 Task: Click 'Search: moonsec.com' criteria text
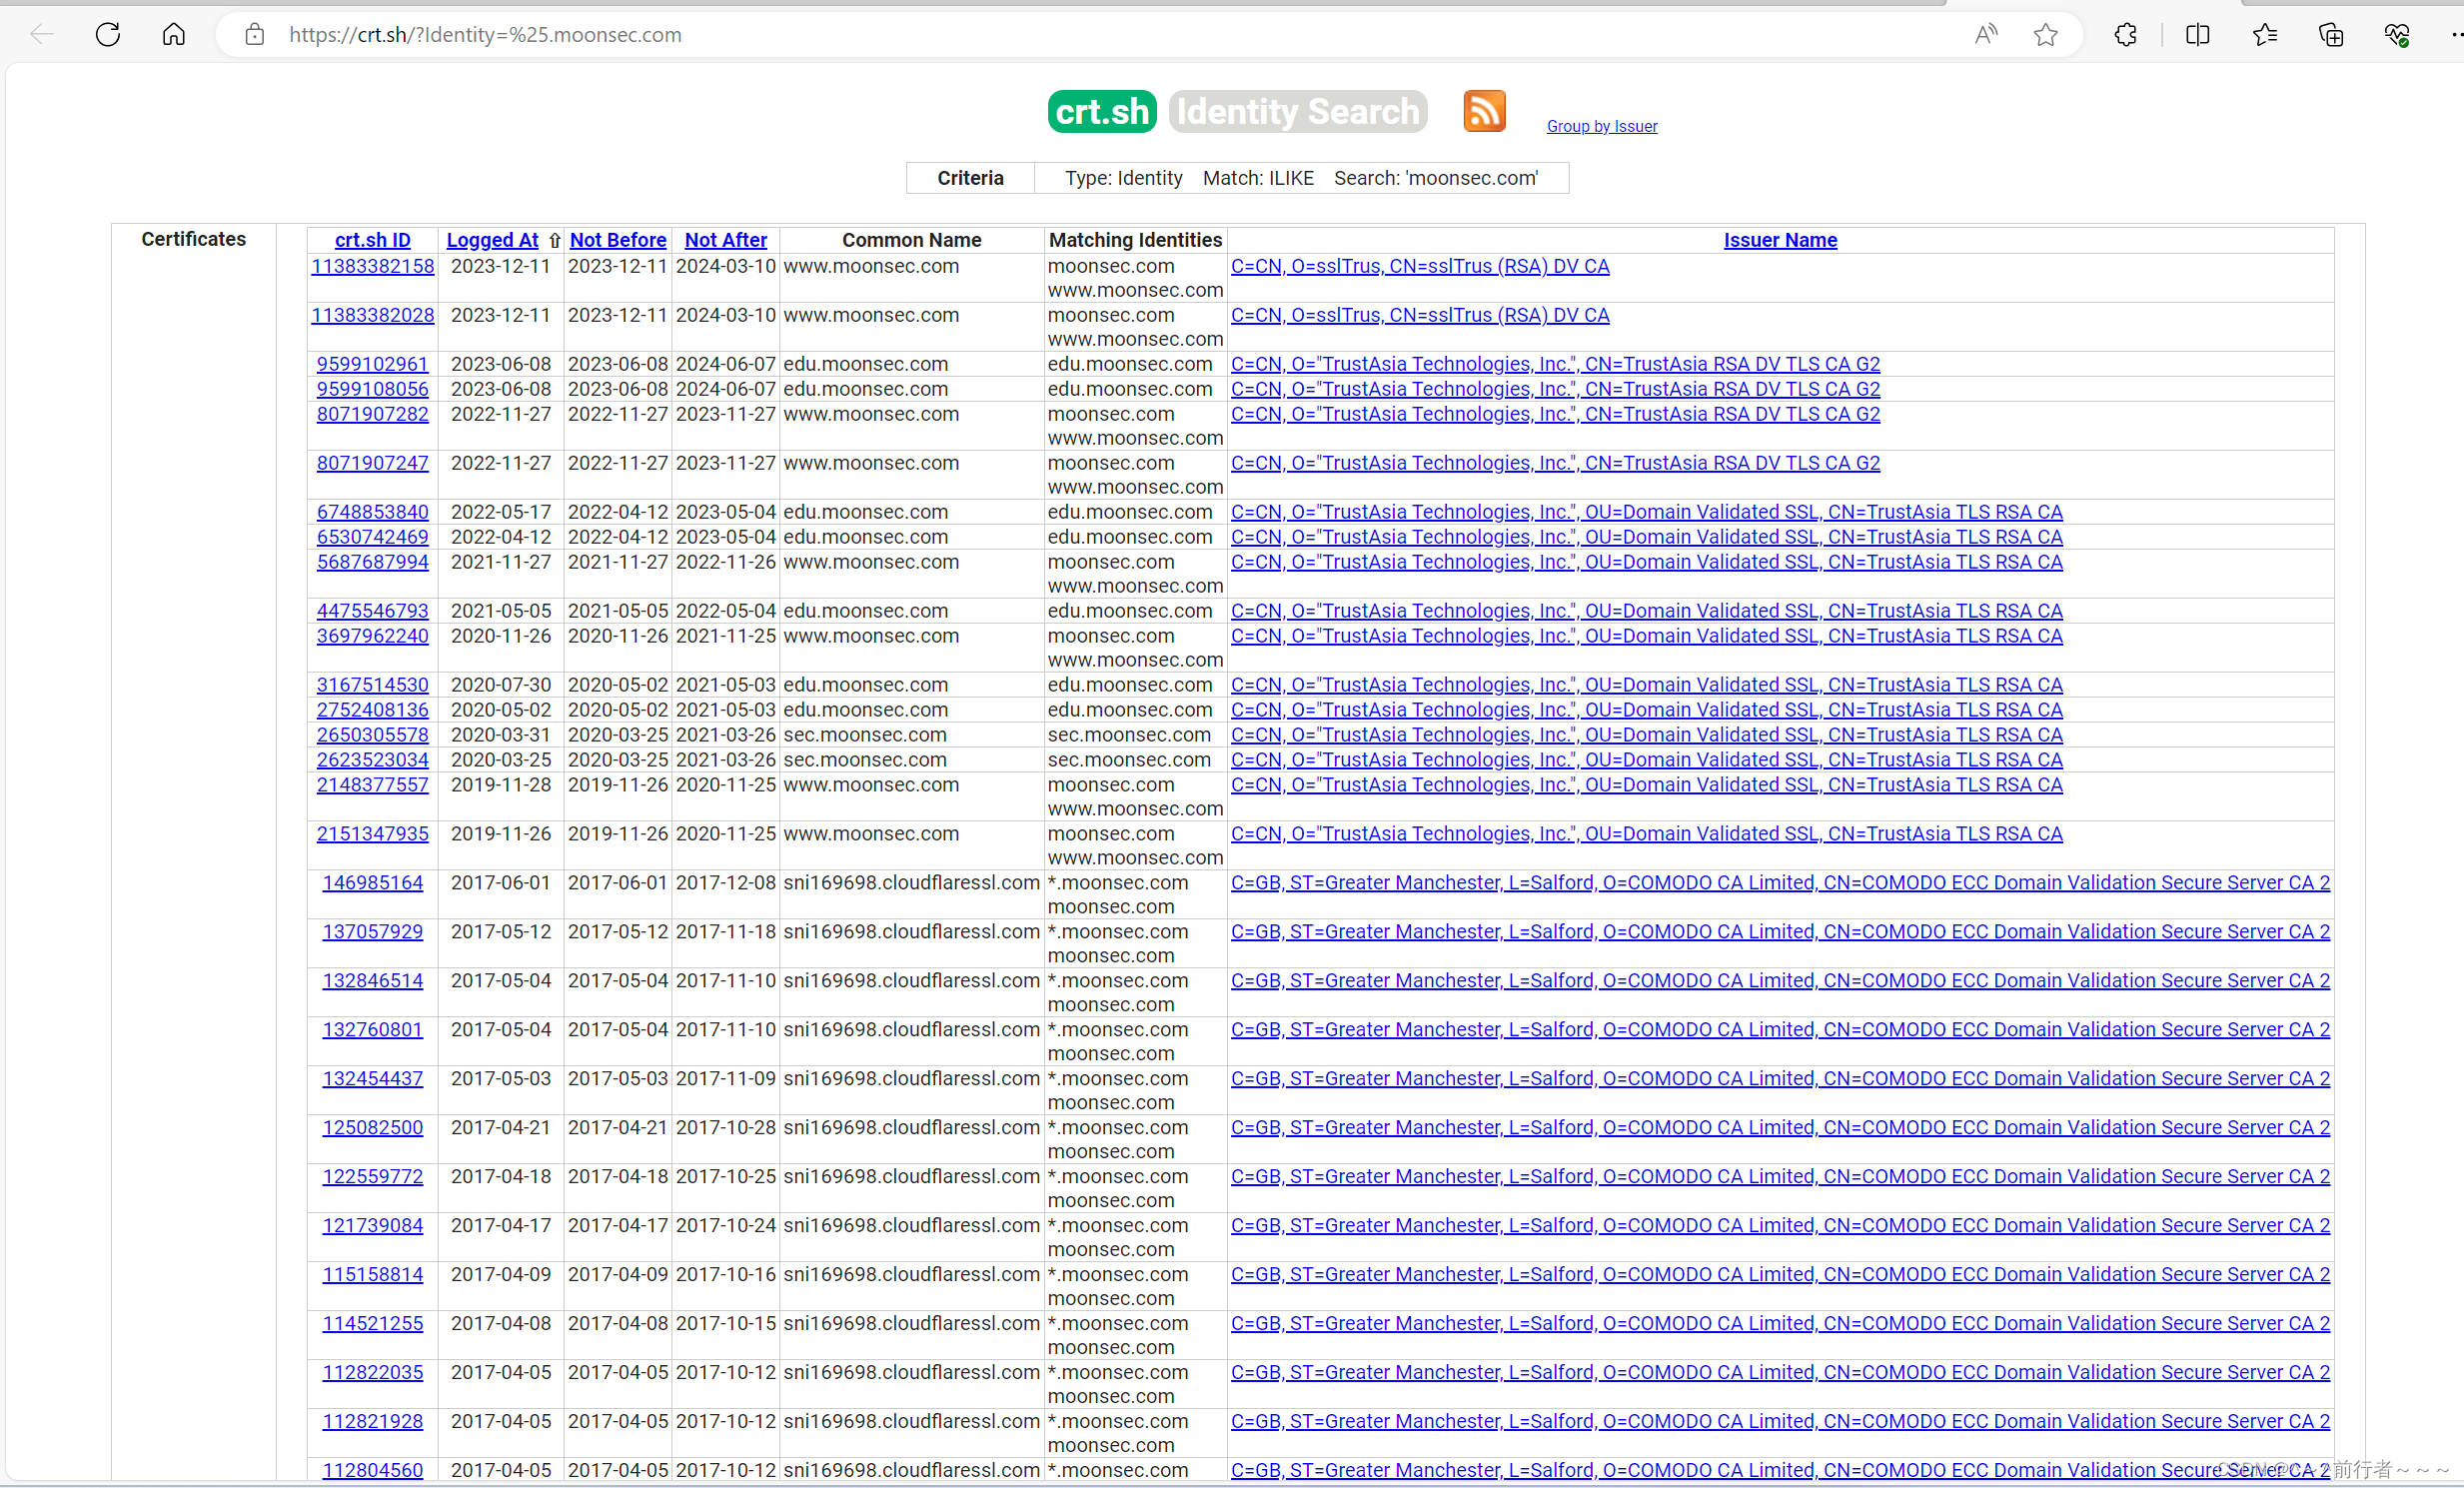(1436, 178)
